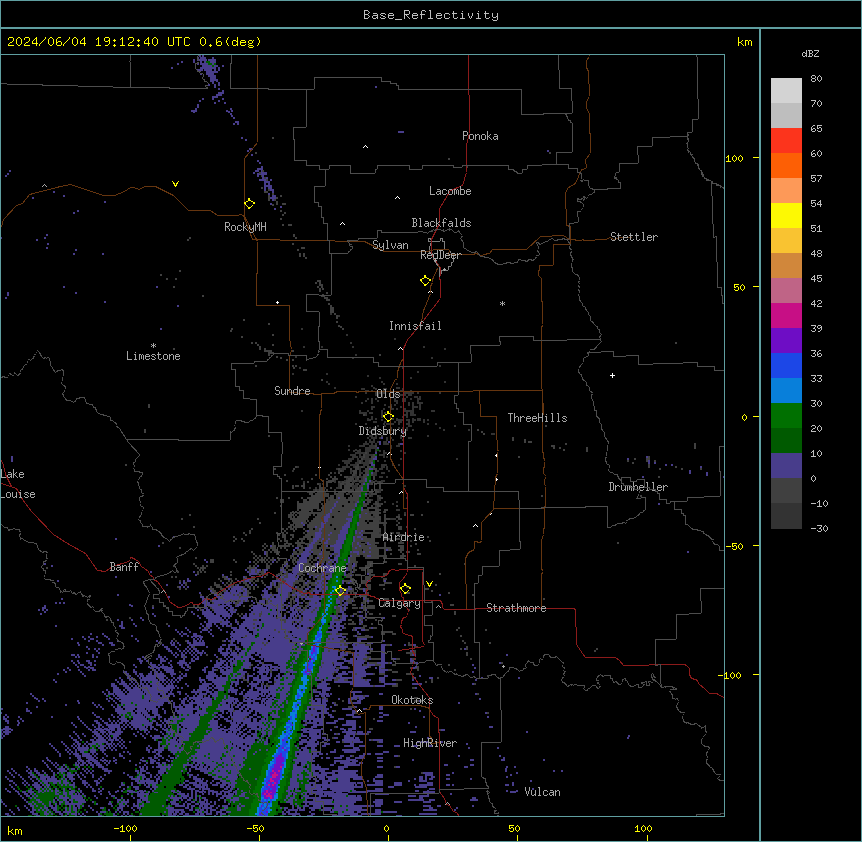The width and height of the screenshot is (862, 842).
Task: Click the yellow diamond marker above RockyMH
Action: click(x=250, y=204)
